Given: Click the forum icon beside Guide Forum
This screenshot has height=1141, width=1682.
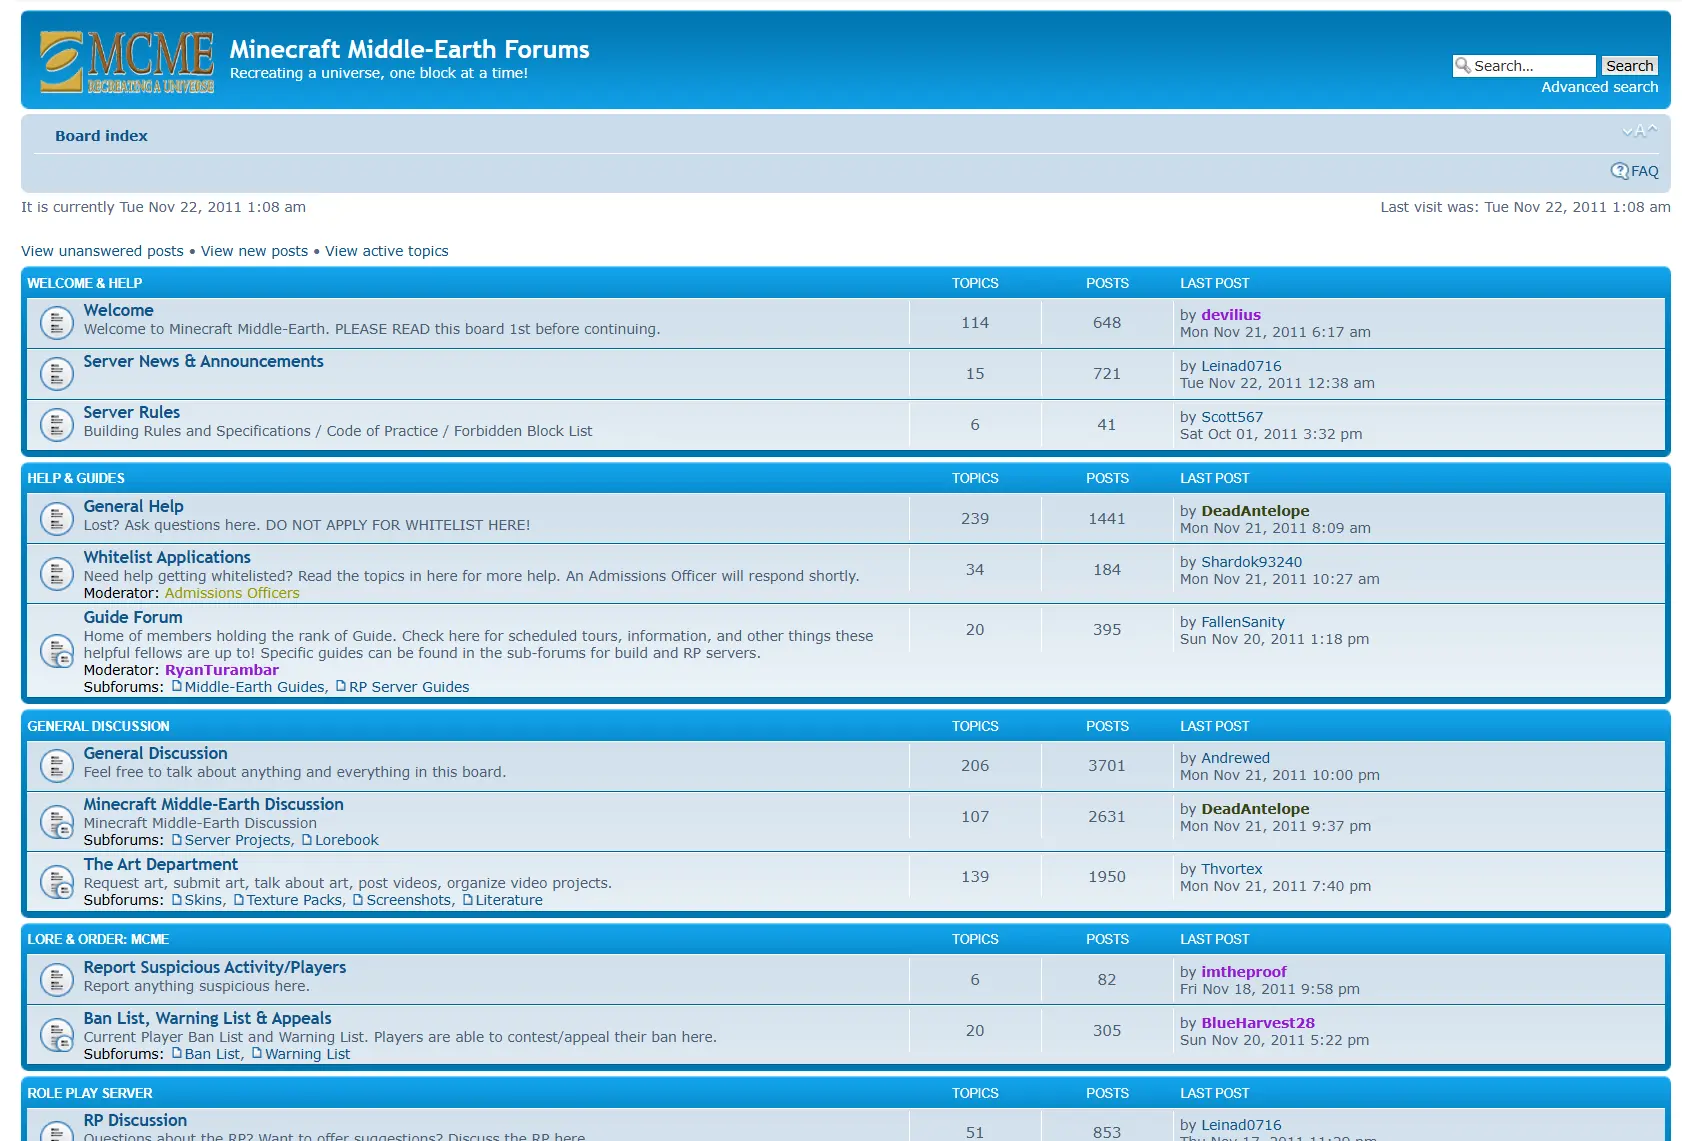Looking at the screenshot, I should tap(57, 651).
